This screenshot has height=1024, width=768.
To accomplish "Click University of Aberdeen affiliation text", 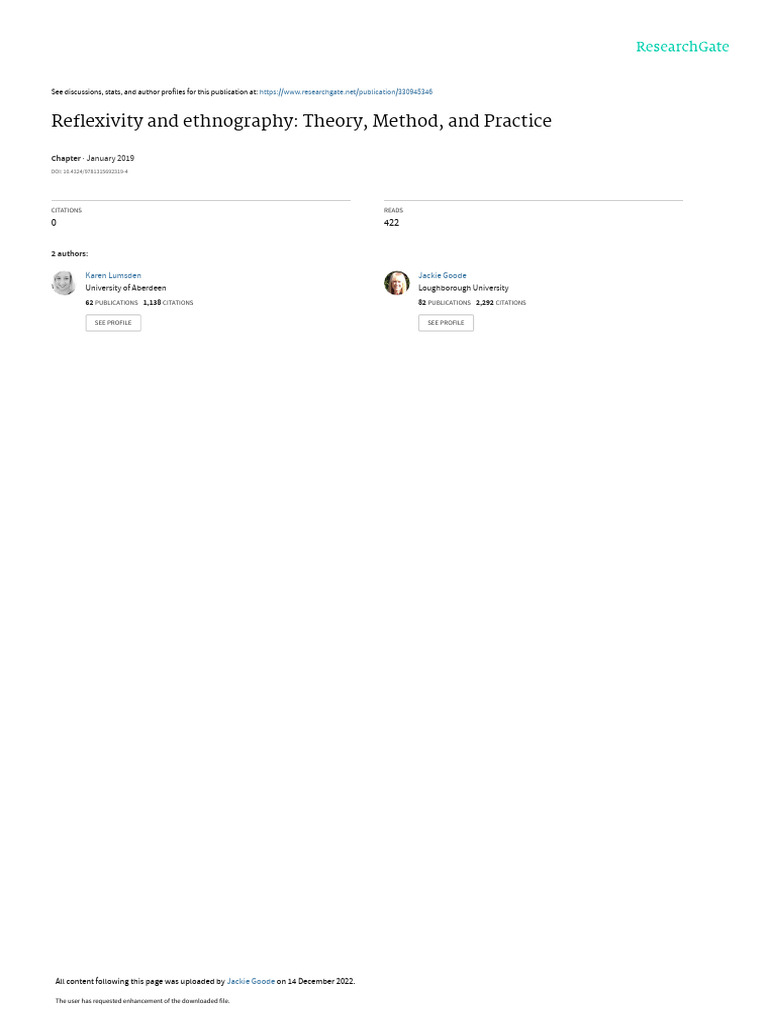I will tap(125, 288).
